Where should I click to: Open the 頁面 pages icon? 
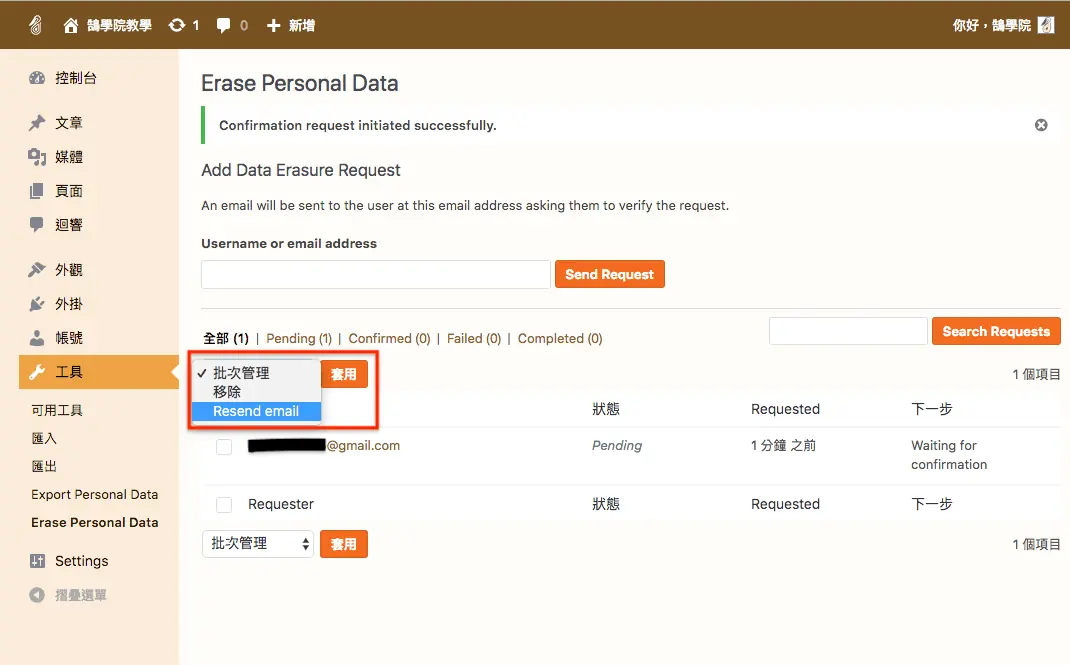[x=37, y=191]
